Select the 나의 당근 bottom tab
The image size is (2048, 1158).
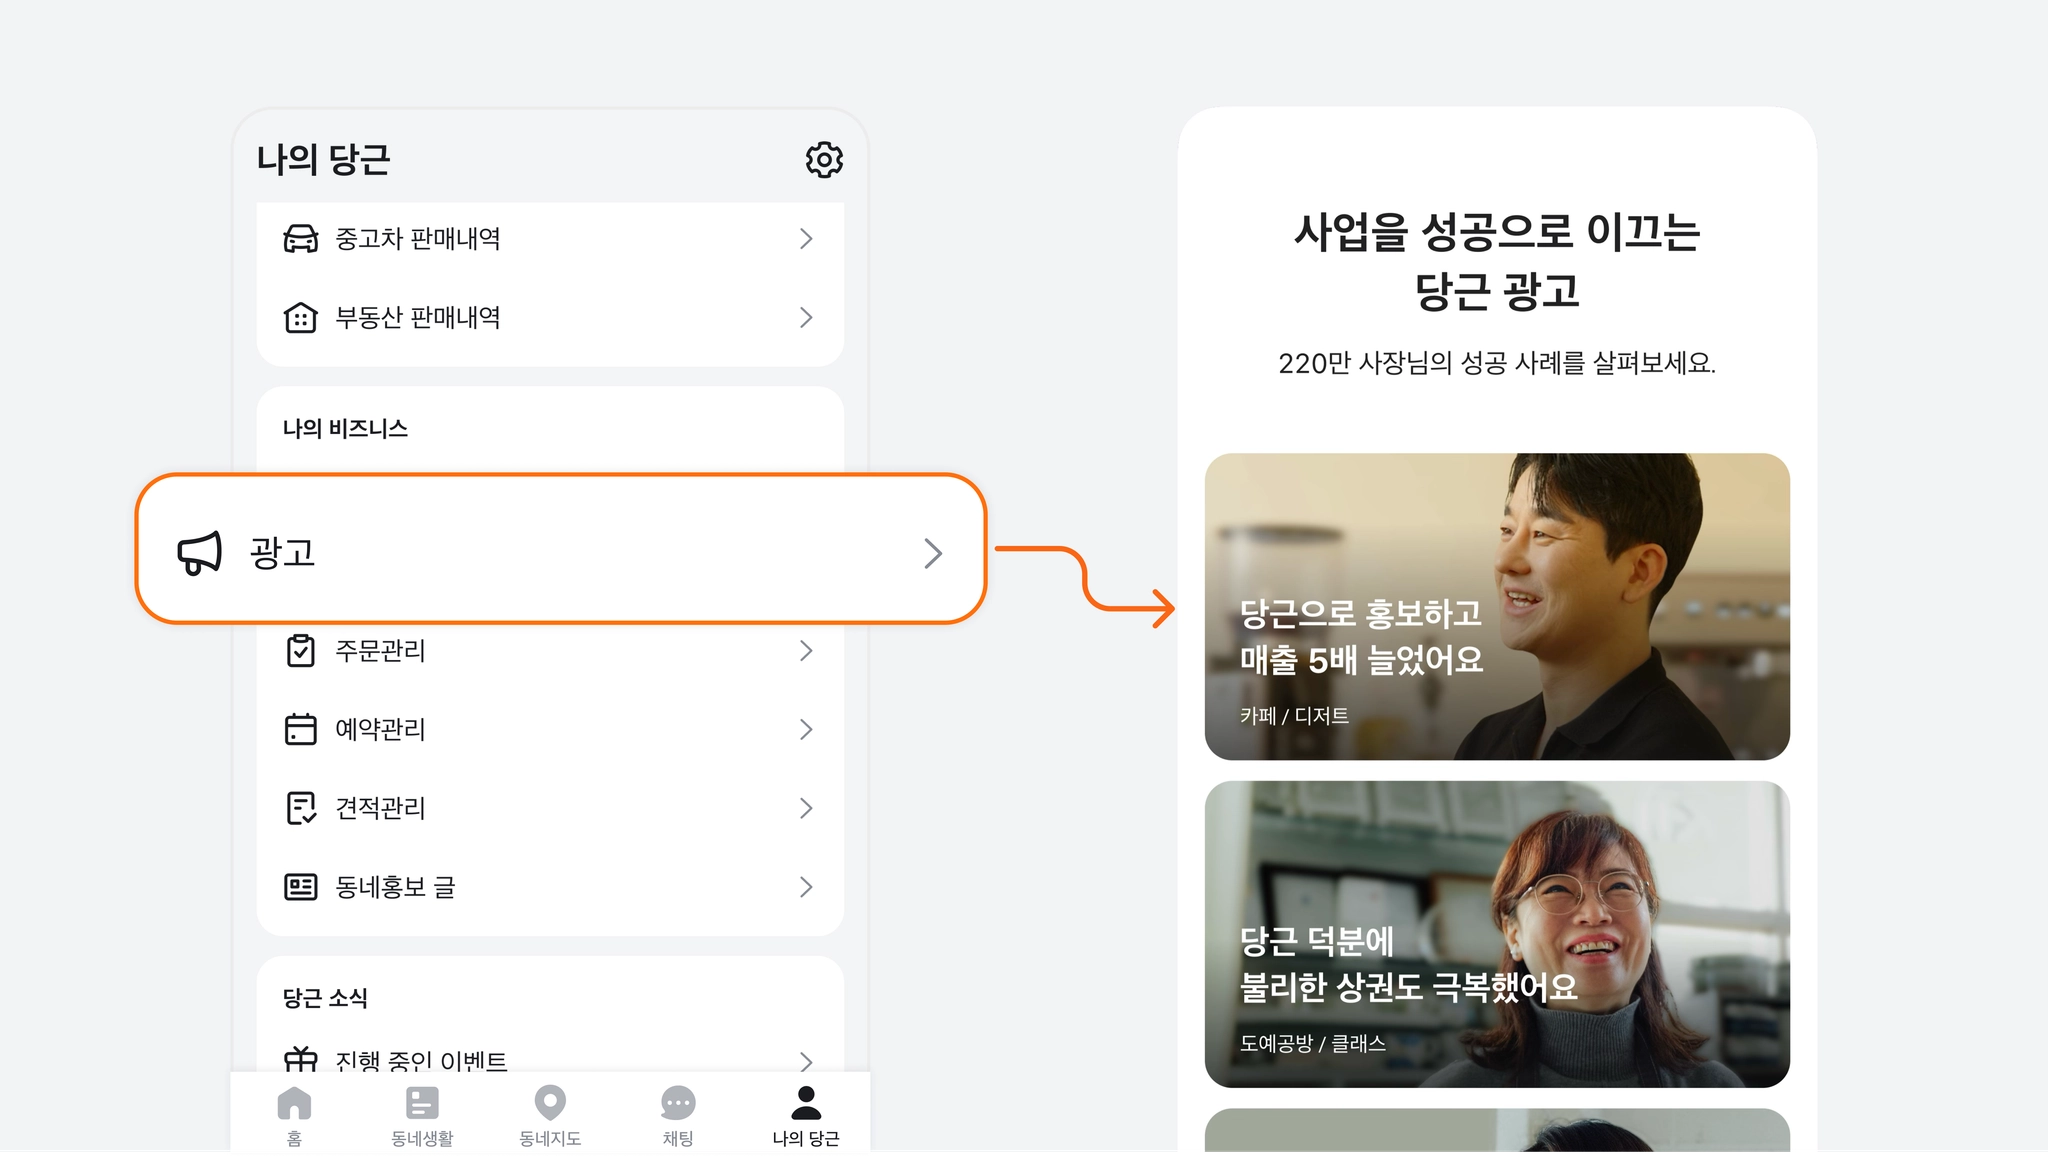click(806, 1116)
